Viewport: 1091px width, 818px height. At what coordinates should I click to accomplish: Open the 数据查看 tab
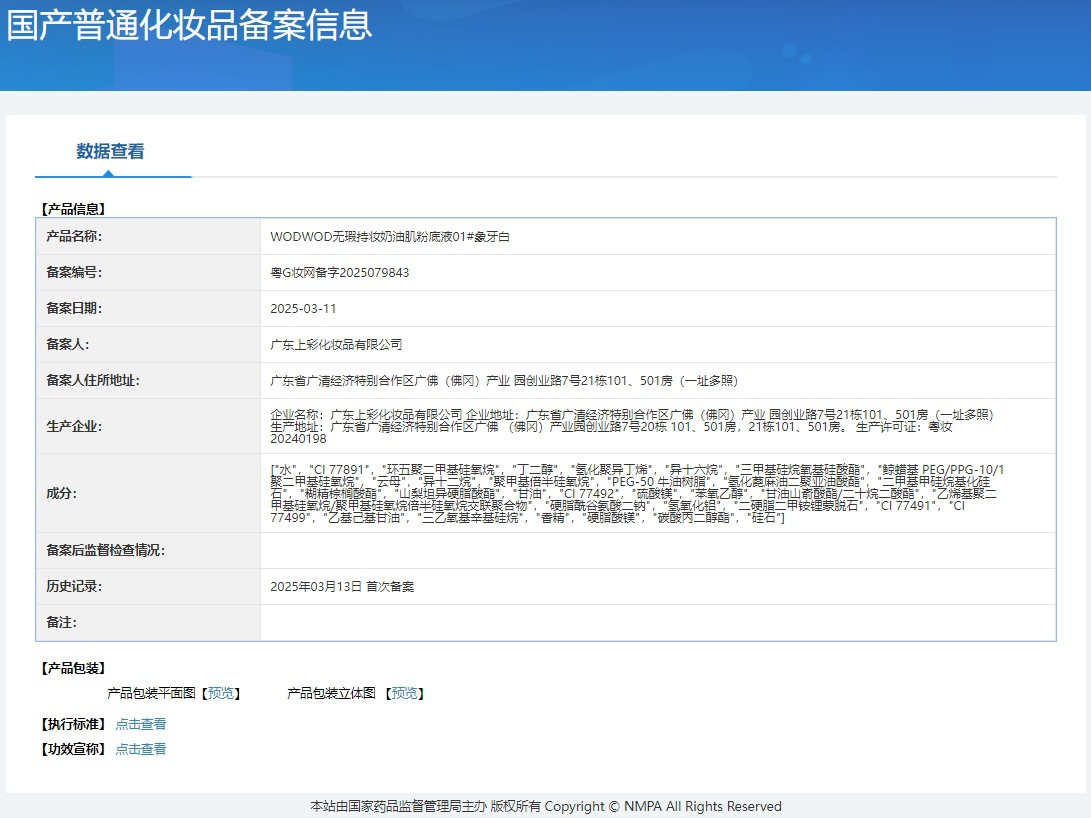(x=110, y=151)
